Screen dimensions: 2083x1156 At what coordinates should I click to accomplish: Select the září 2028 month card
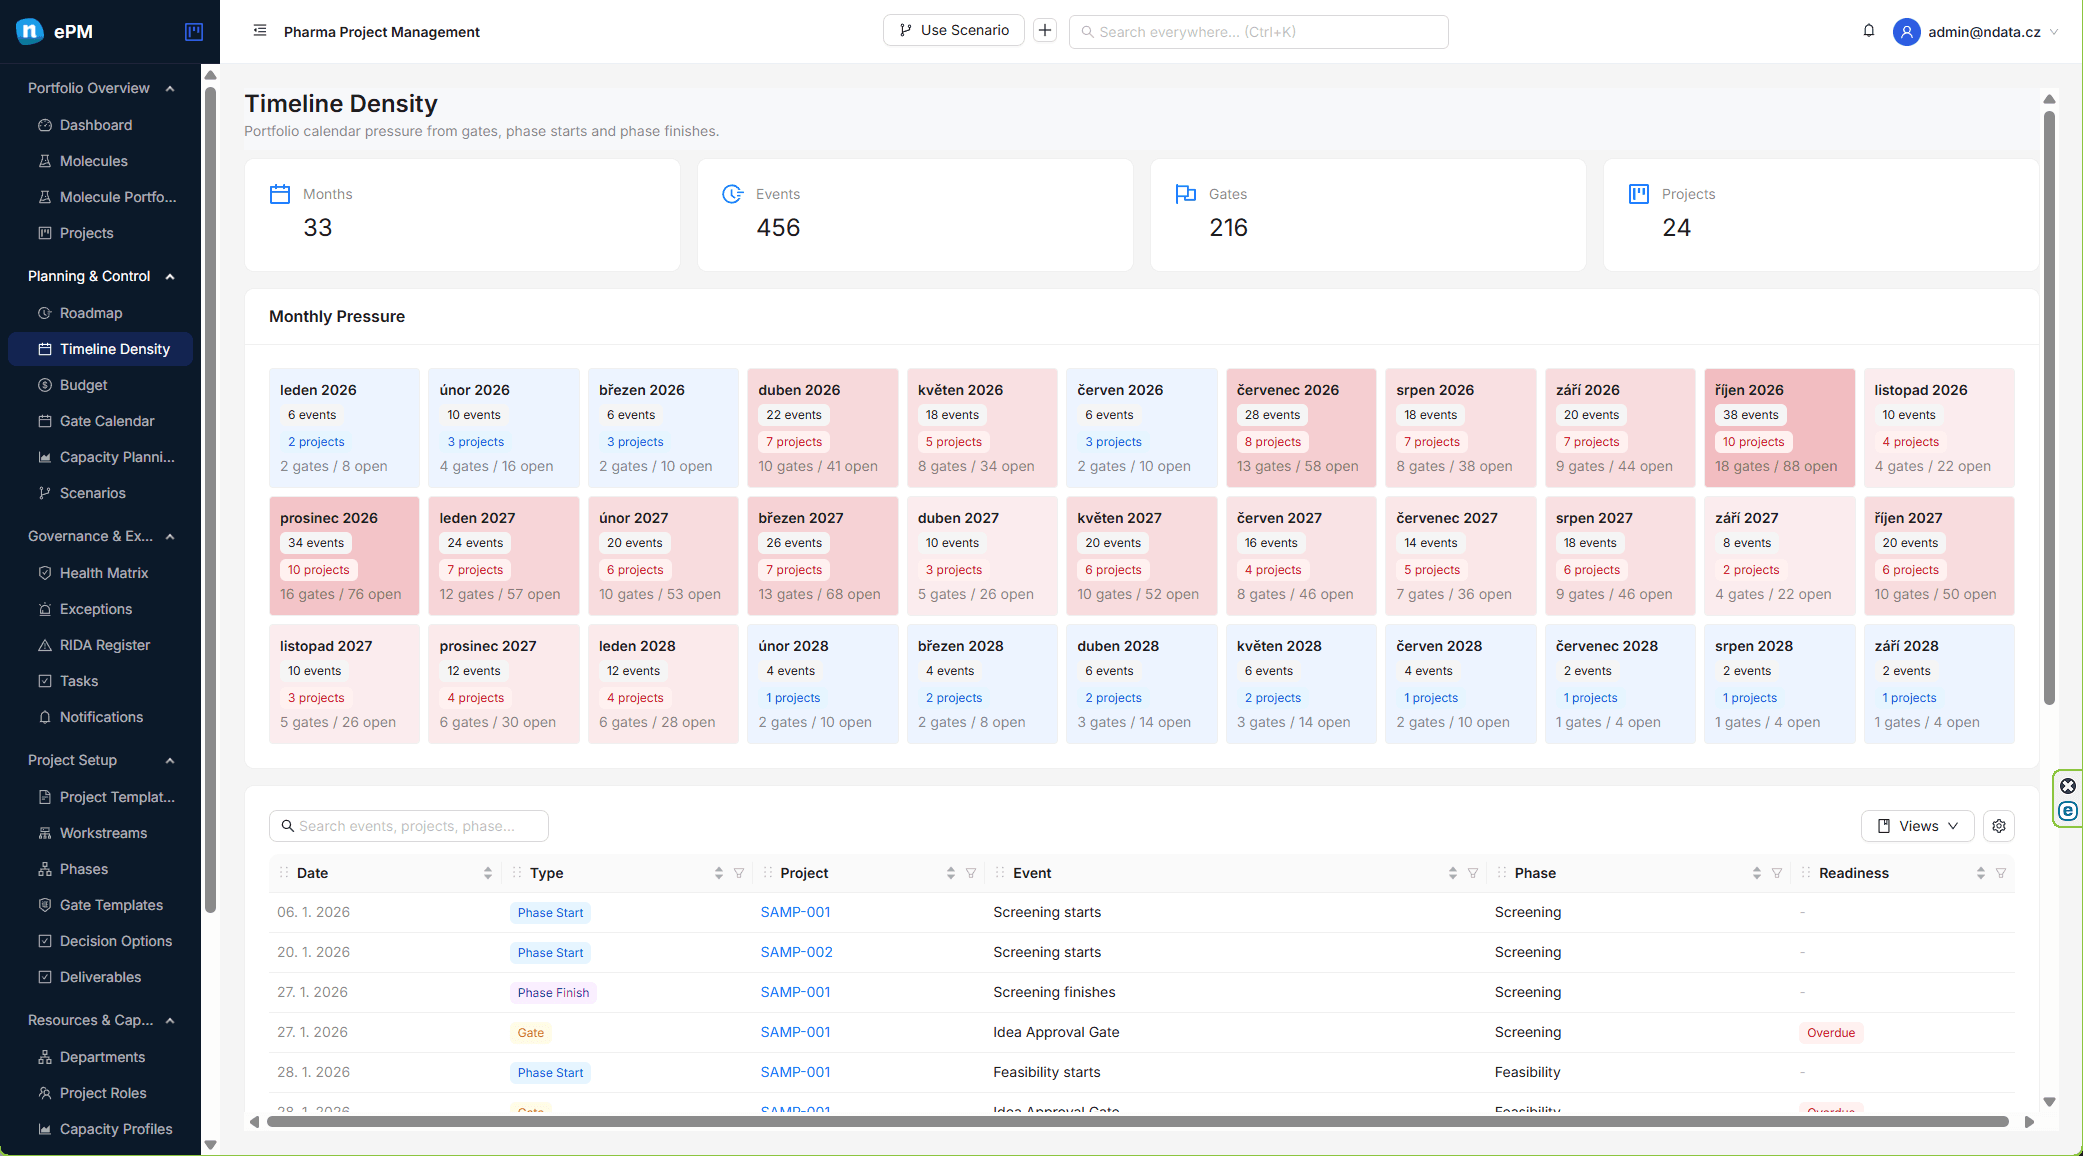1939,684
